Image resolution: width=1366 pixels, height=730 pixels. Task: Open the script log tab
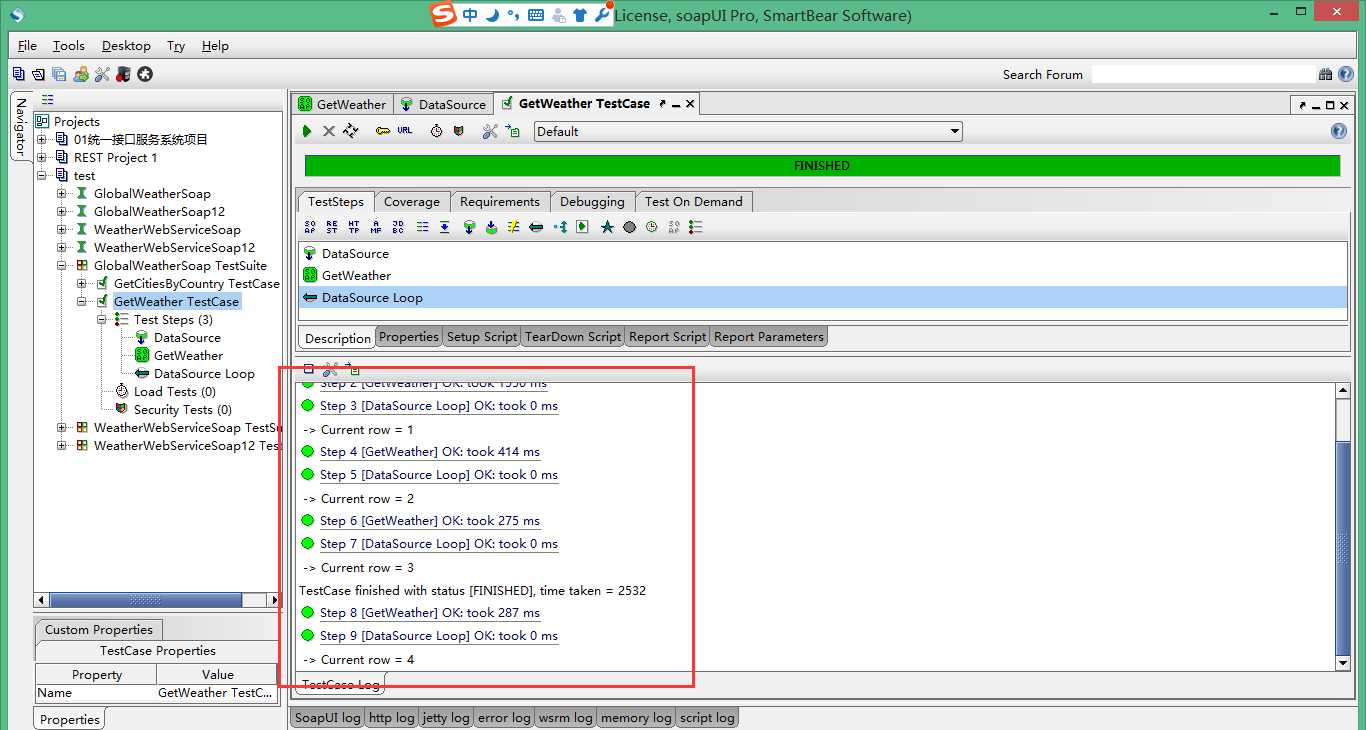pyautogui.click(x=707, y=717)
